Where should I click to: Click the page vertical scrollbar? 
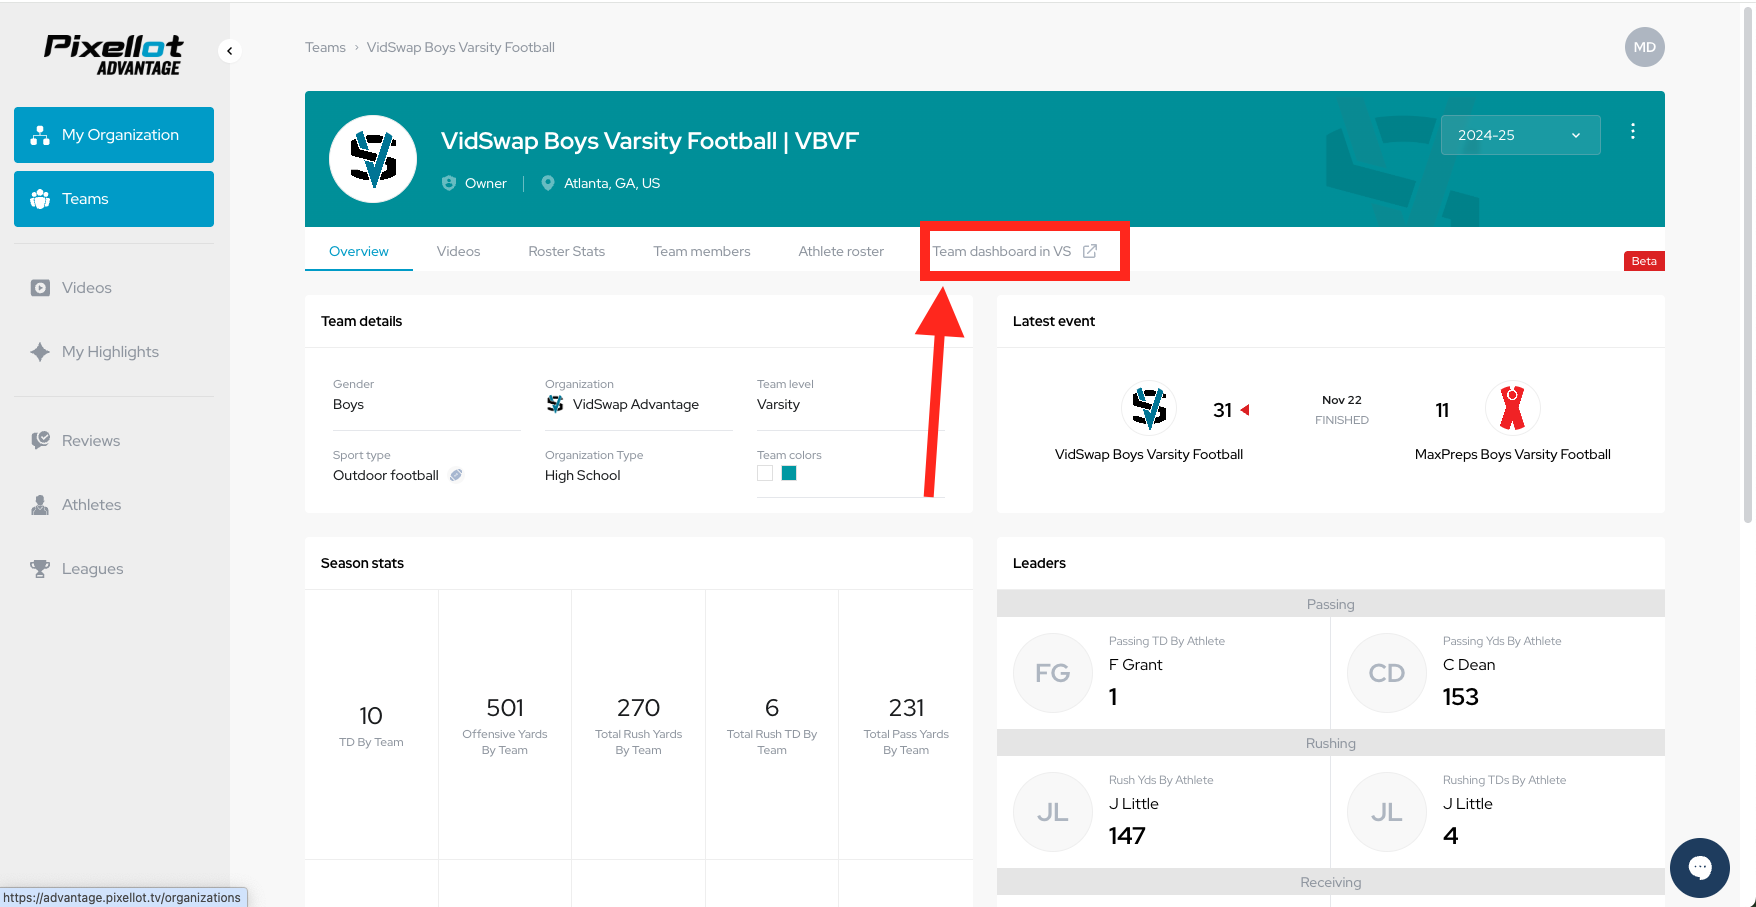click(x=1748, y=265)
